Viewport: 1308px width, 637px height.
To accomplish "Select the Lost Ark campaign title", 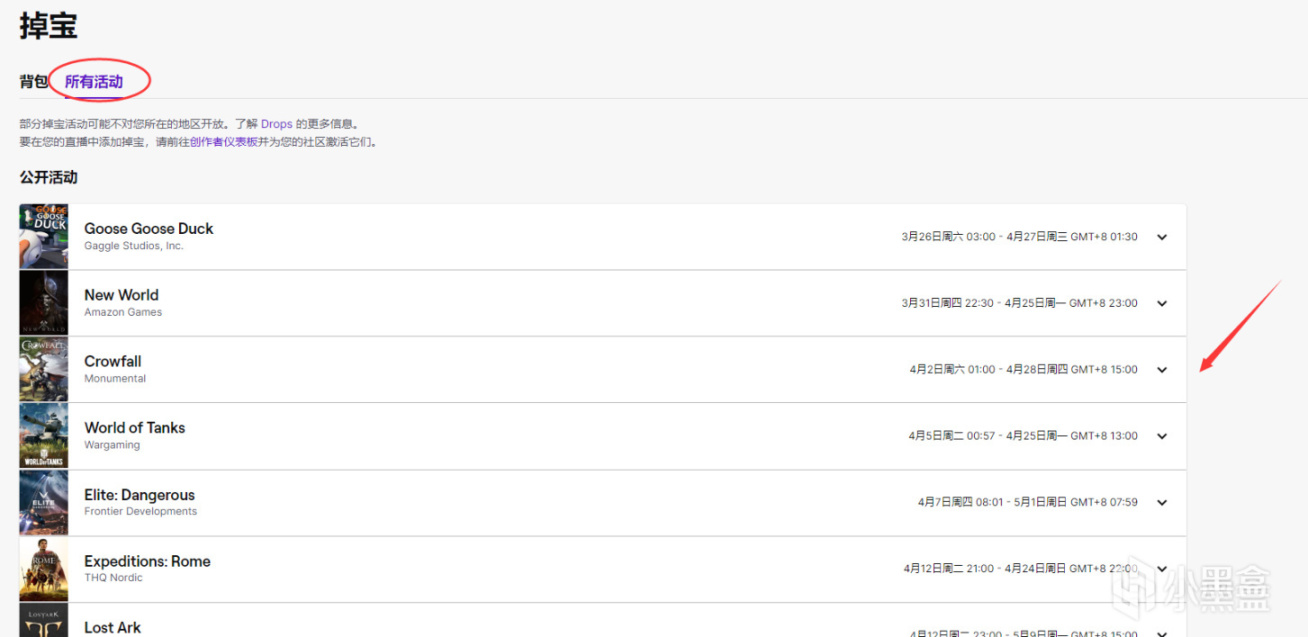I will coord(113,627).
